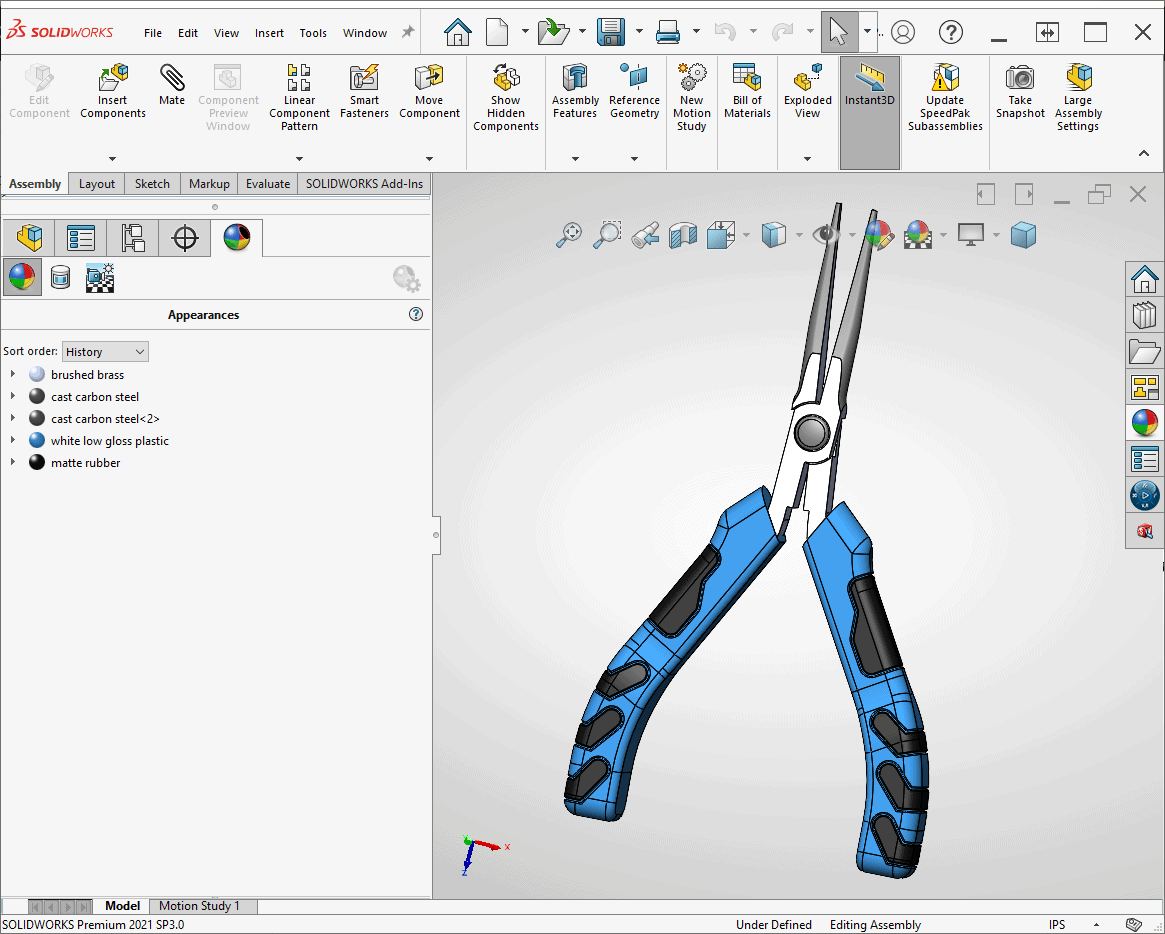Switch to the ConfigurationManager tab icon

[133, 237]
